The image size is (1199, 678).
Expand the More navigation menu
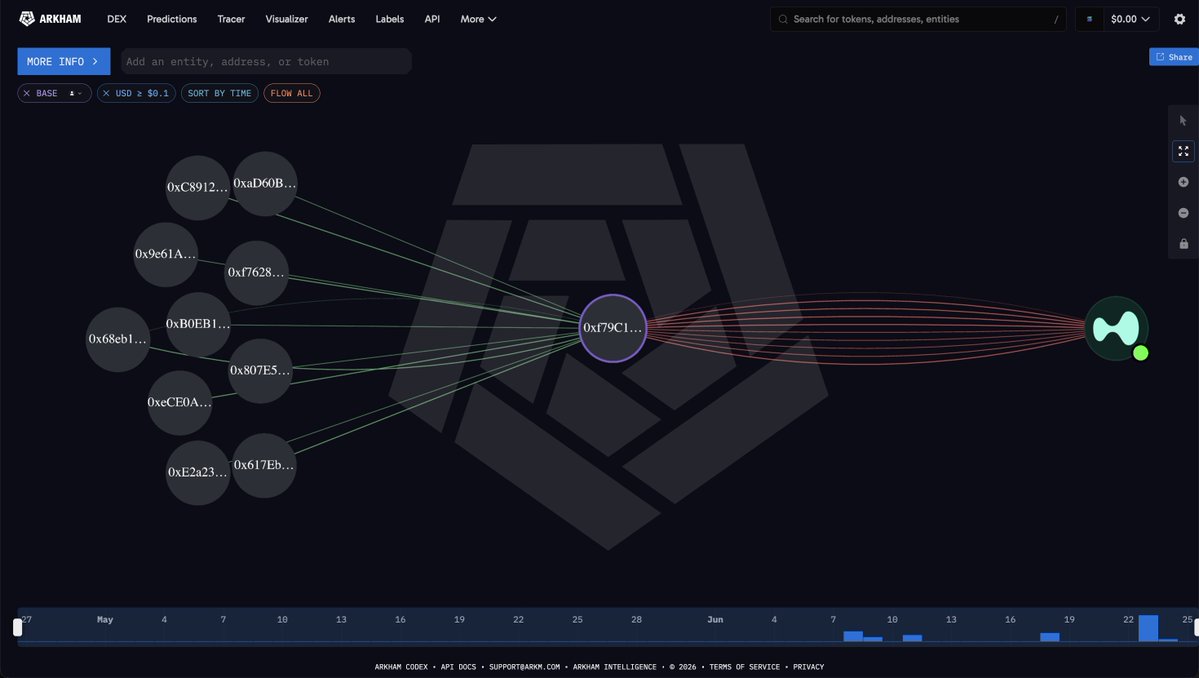pyautogui.click(x=478, y=19)
